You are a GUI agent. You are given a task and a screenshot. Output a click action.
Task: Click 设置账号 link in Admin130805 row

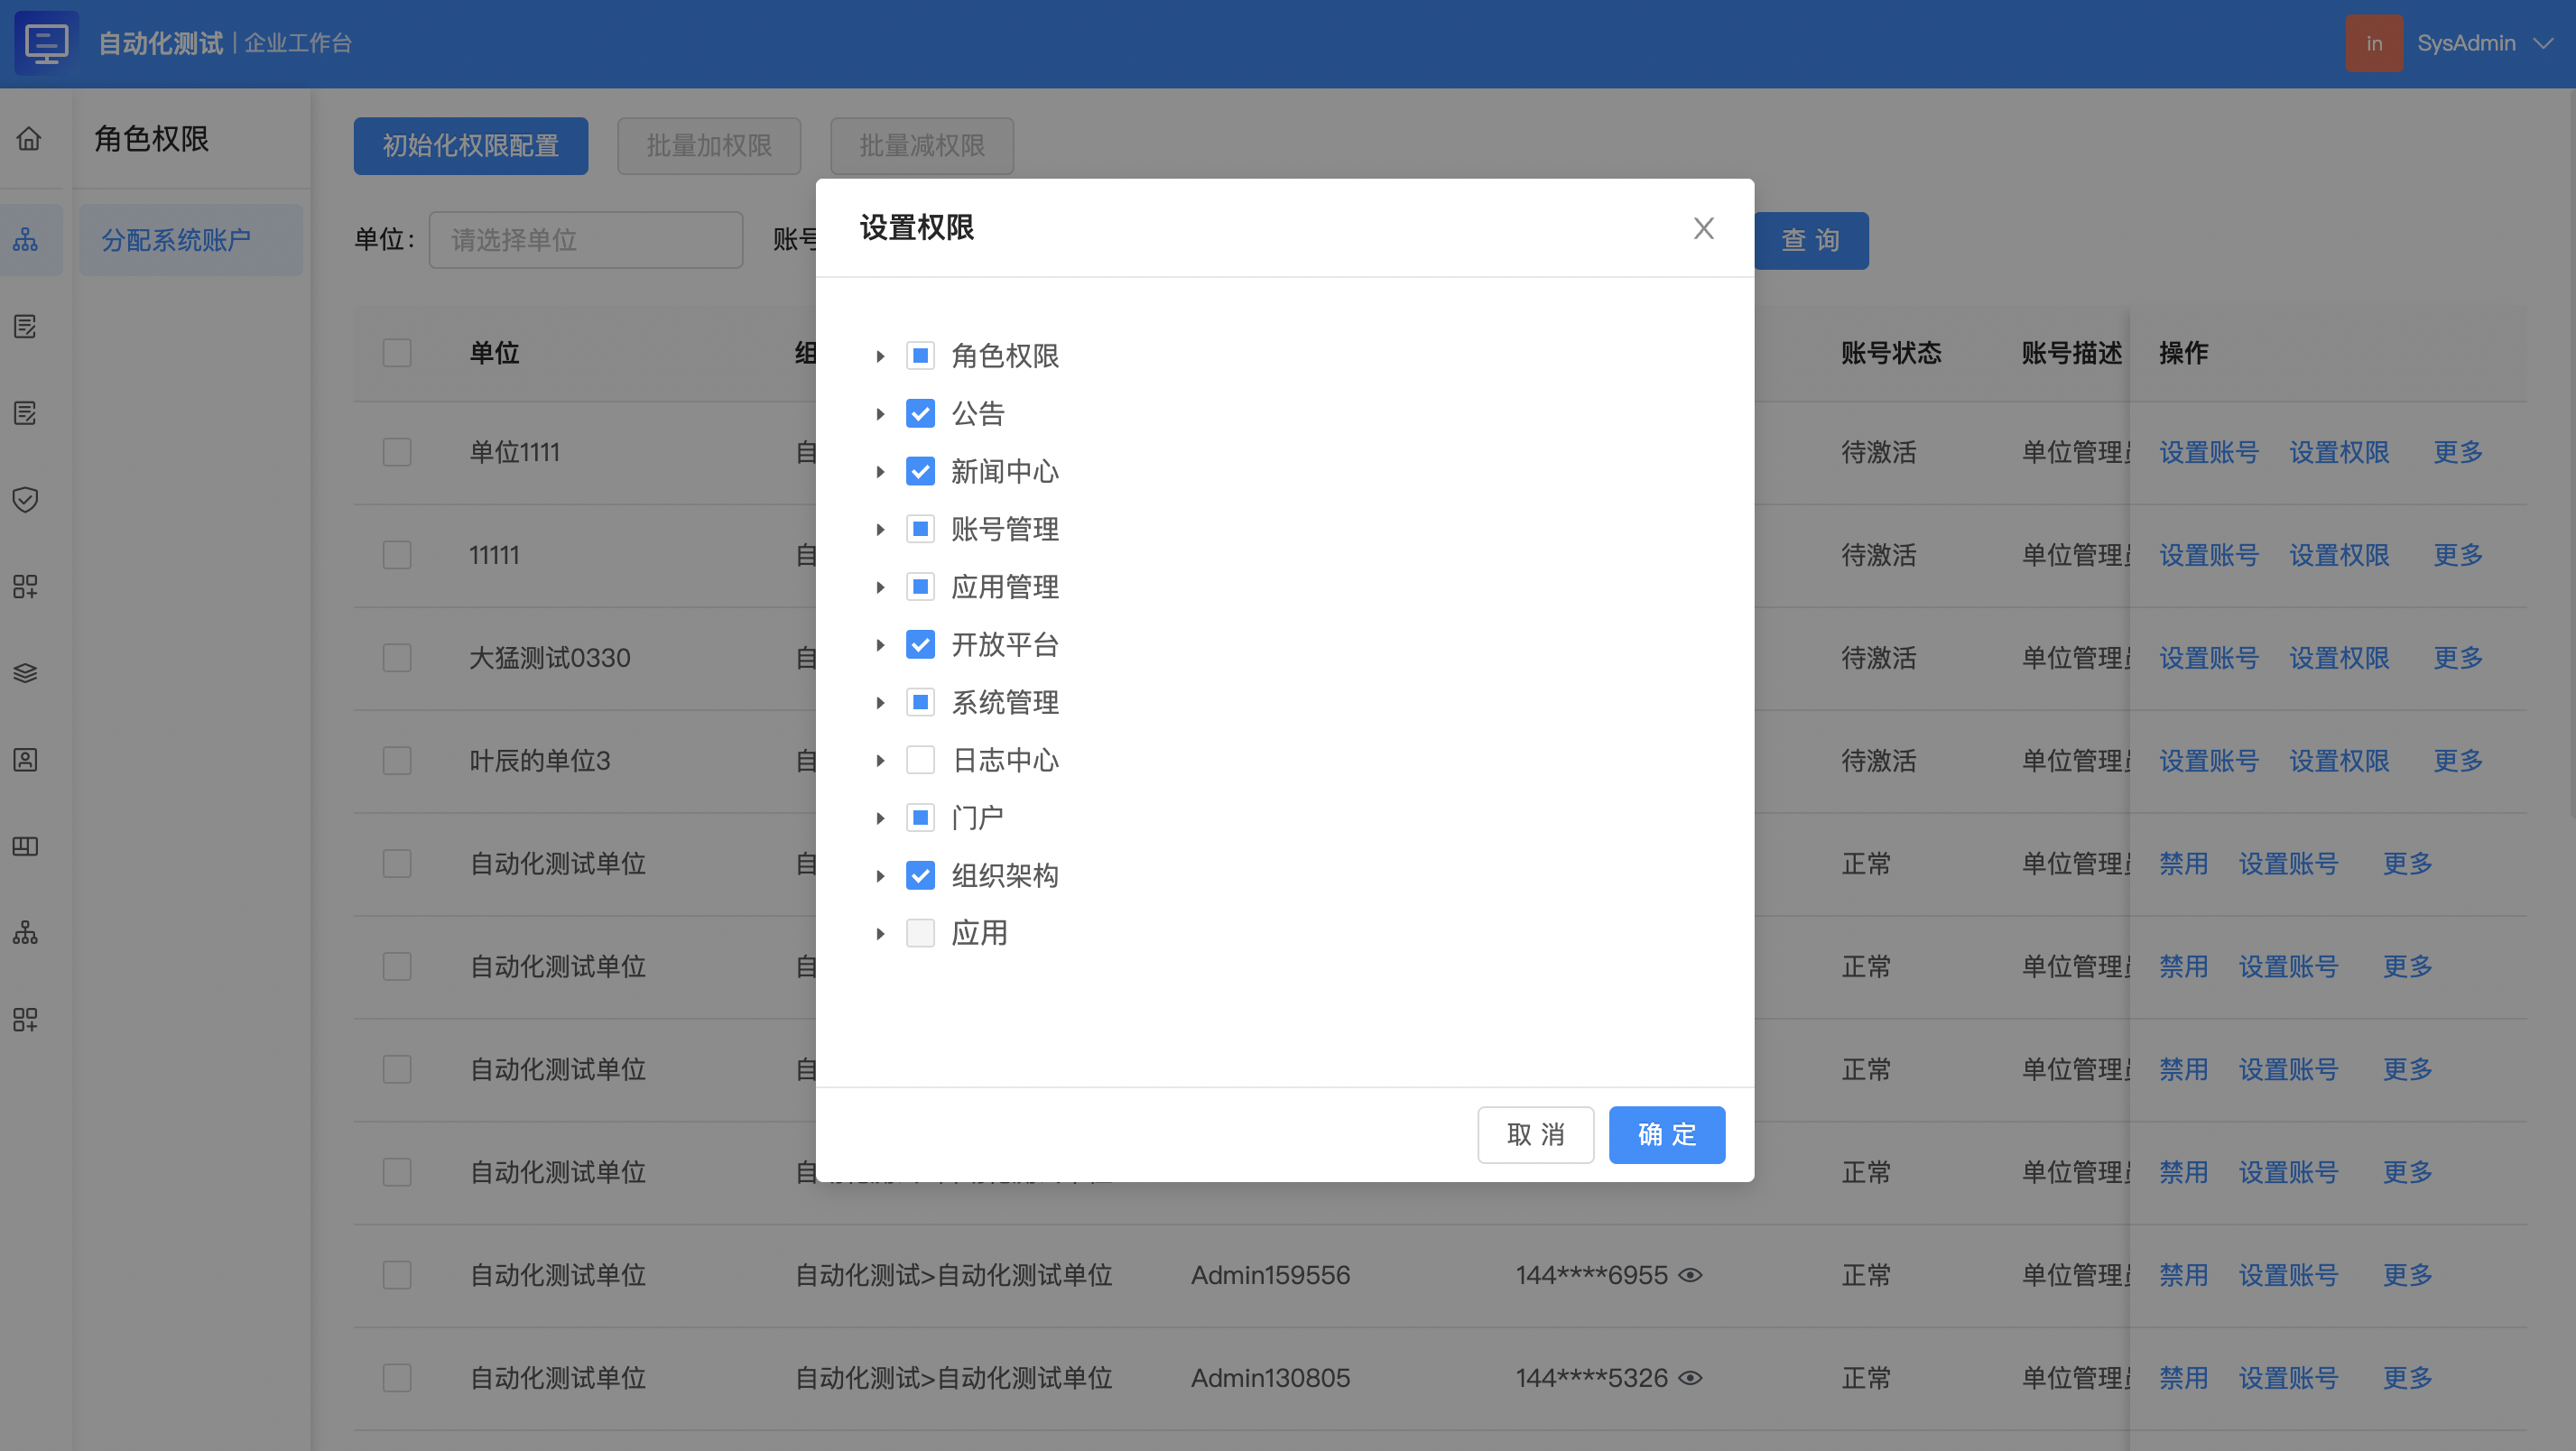coord(2288,1378)
